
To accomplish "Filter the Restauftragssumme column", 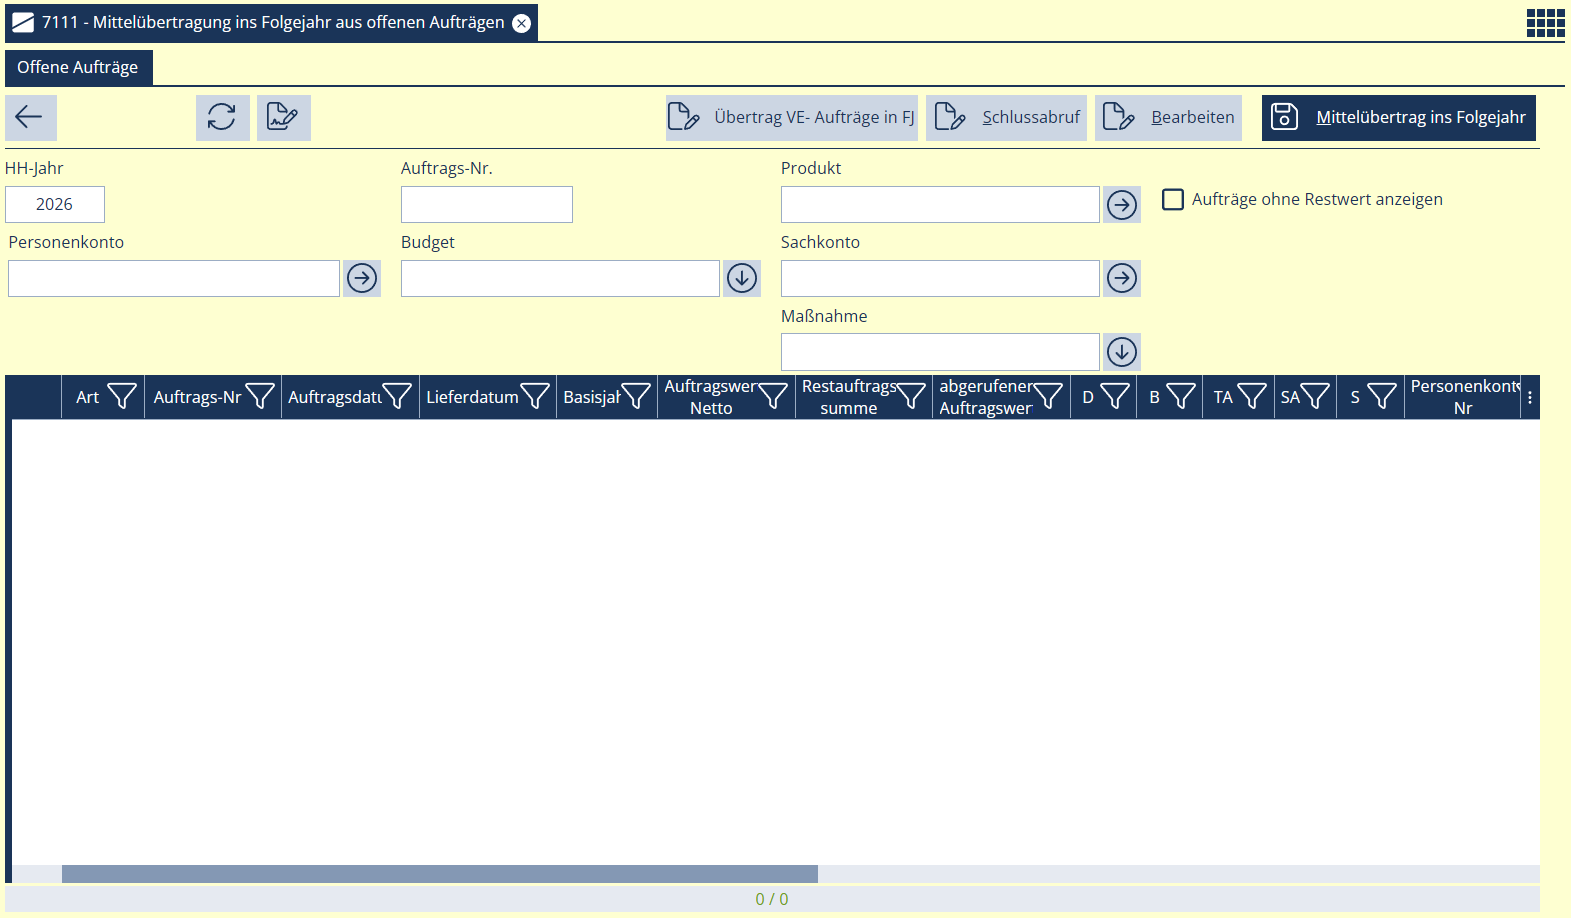I will [911, 397].
